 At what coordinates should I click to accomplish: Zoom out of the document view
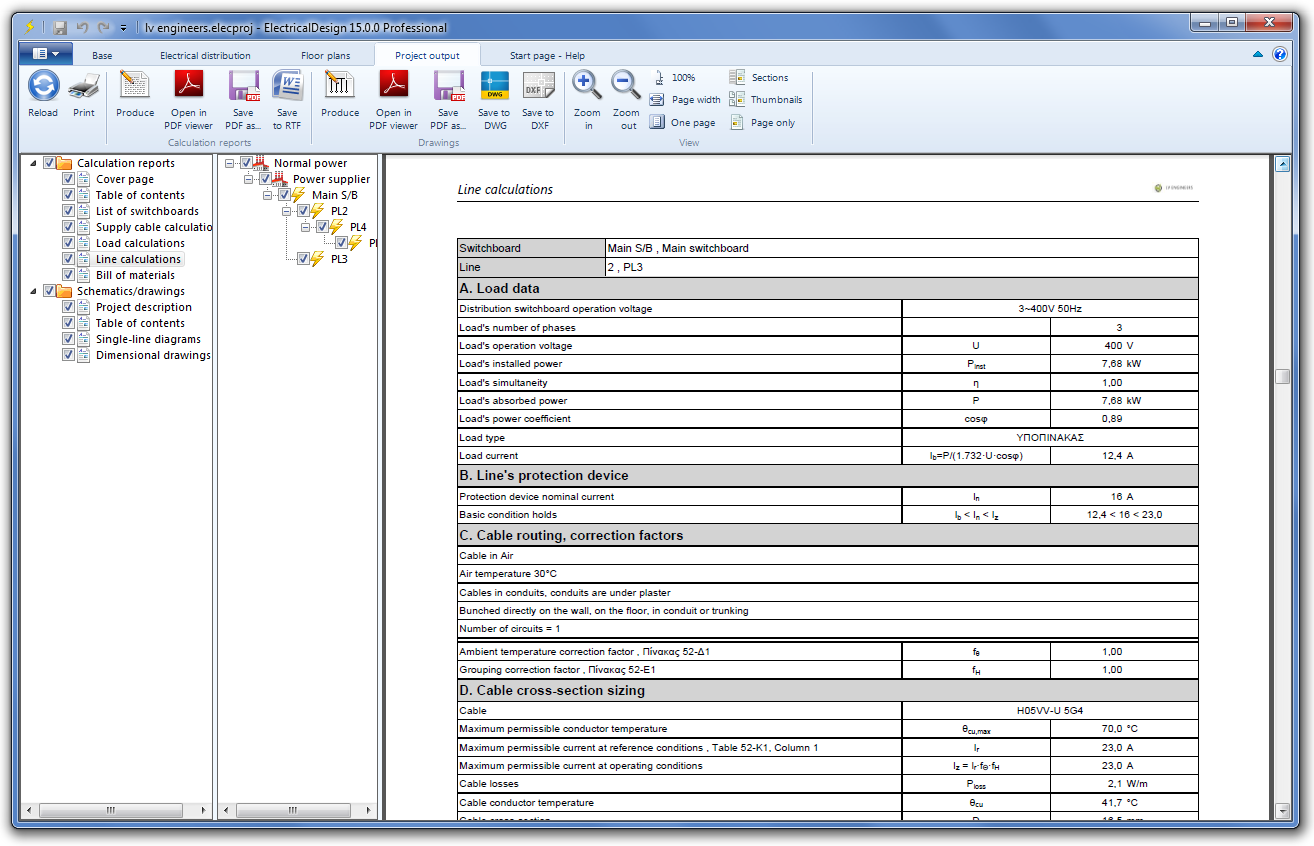point(626,87)
